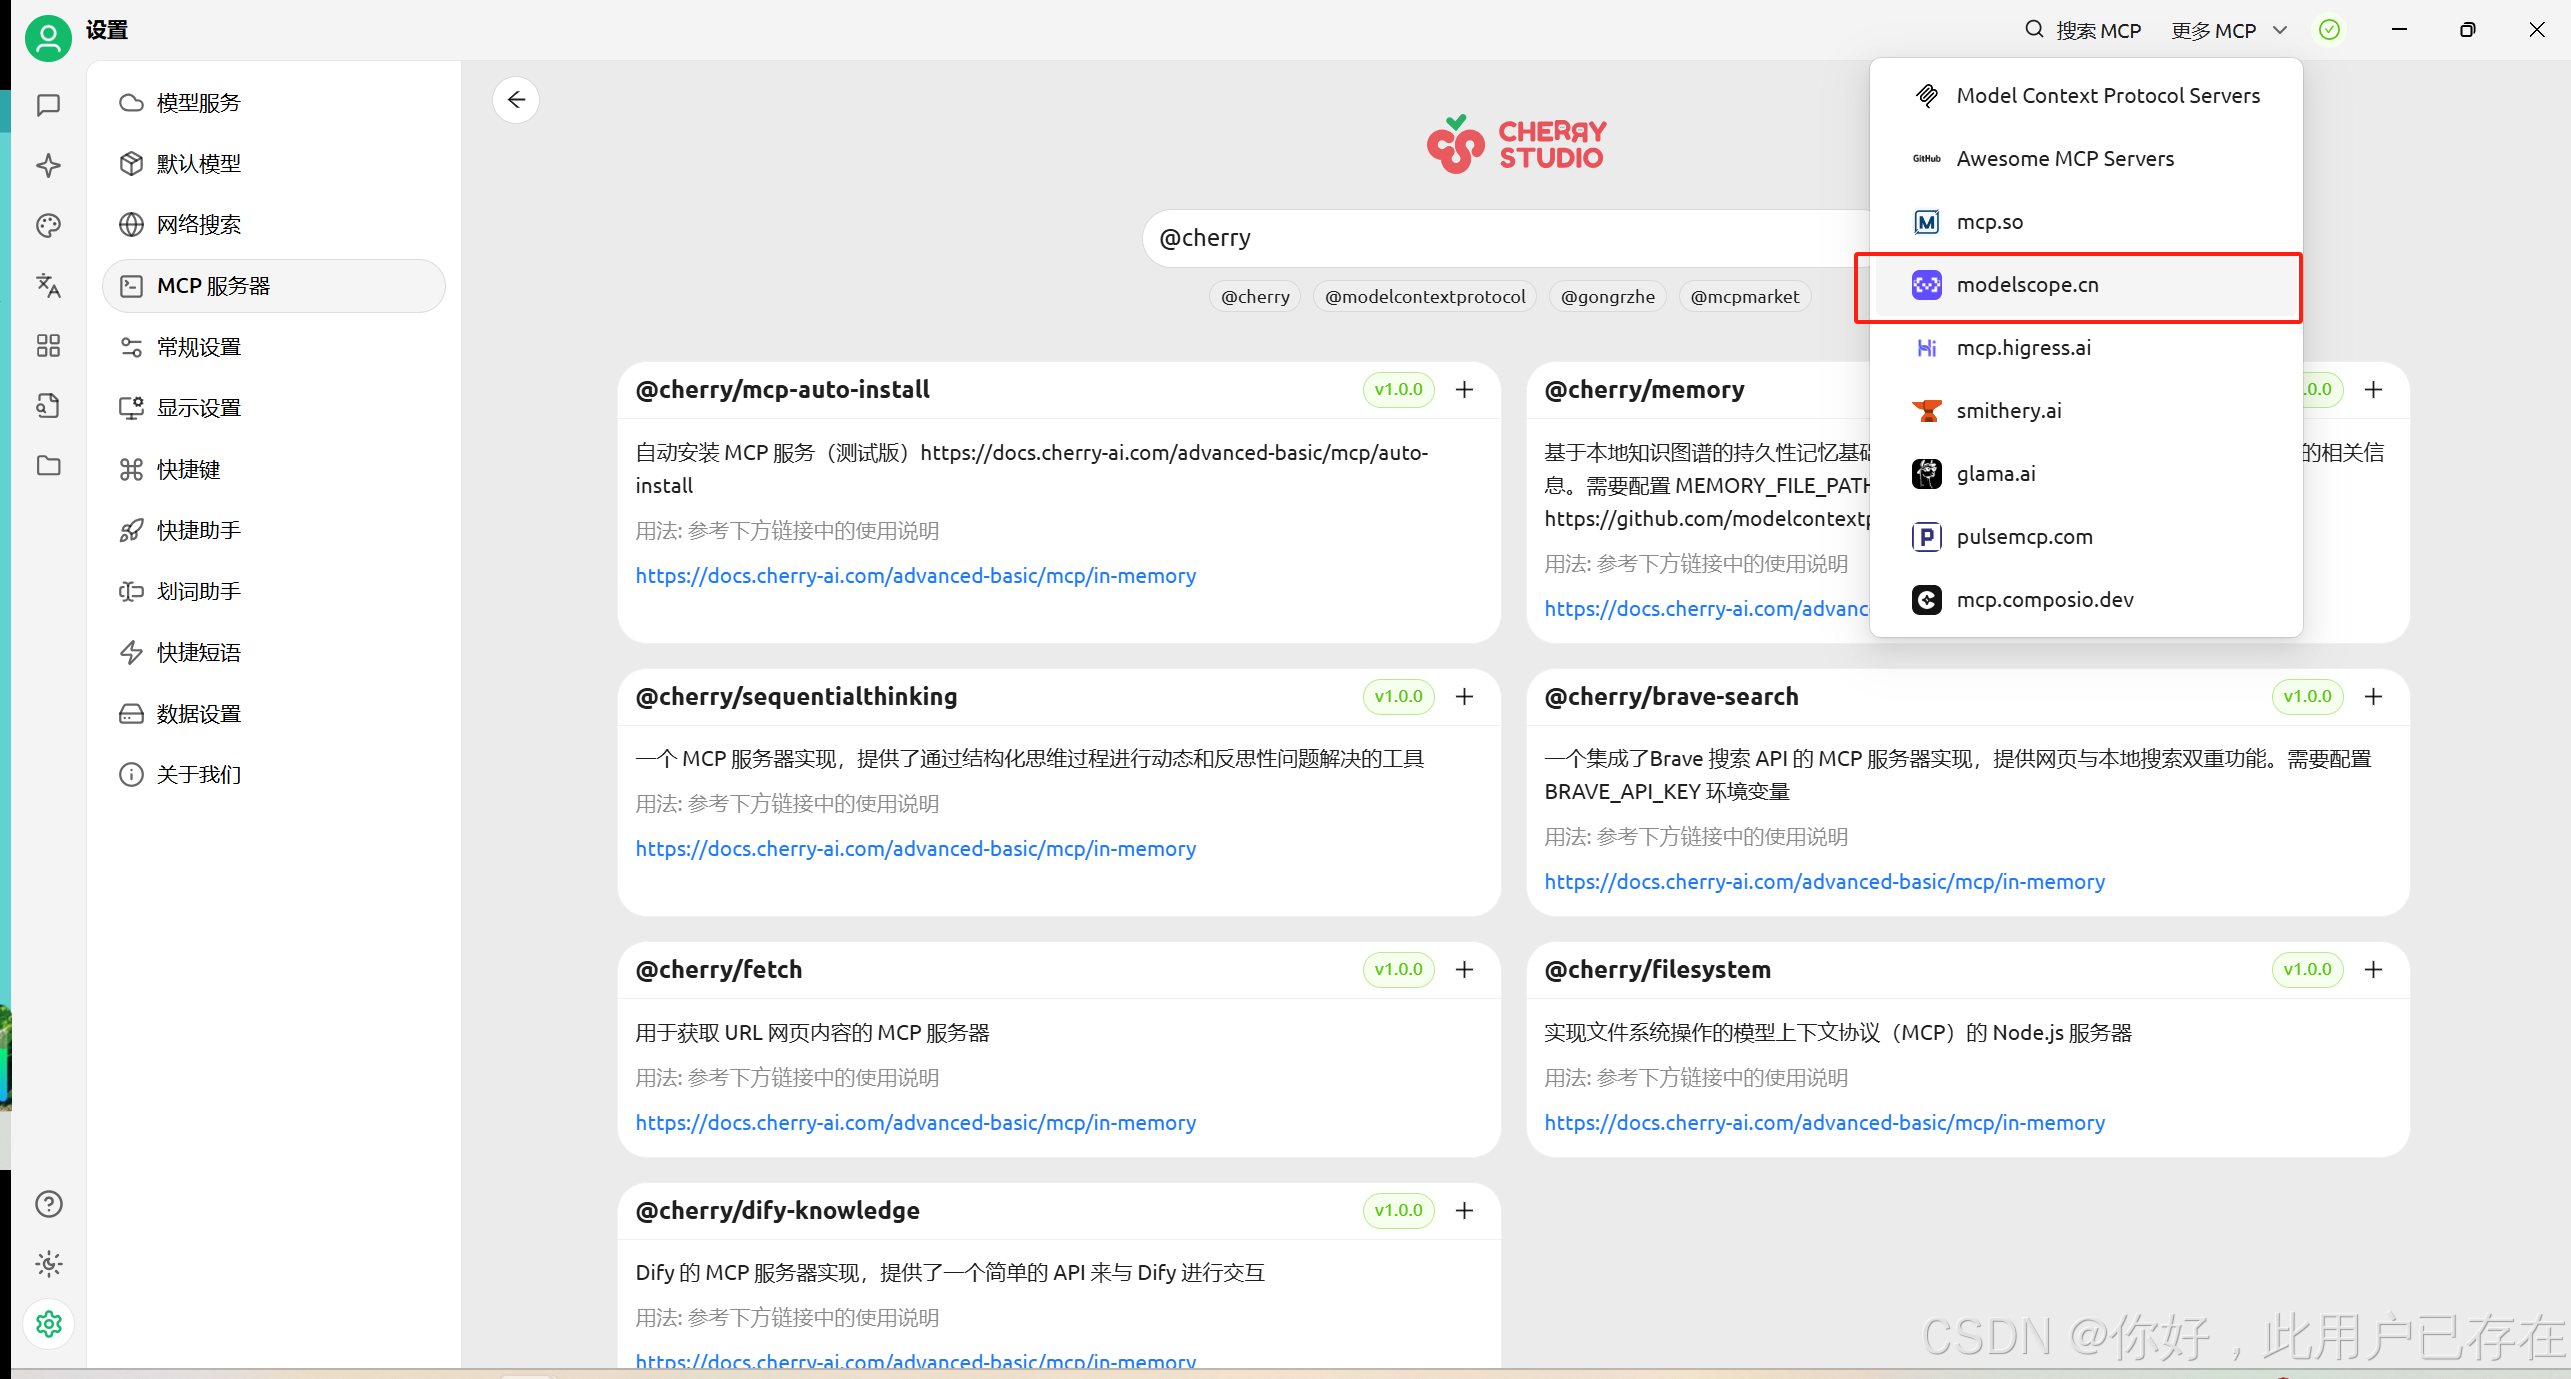
Task: Select mcp.higress.ai menu entry
Action: coord(2086,347)
